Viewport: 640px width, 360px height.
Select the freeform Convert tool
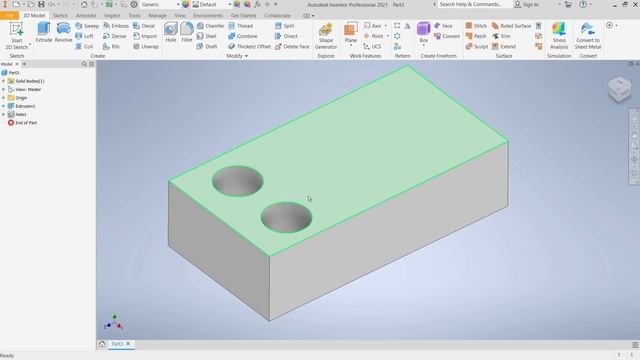click(447, 36)
